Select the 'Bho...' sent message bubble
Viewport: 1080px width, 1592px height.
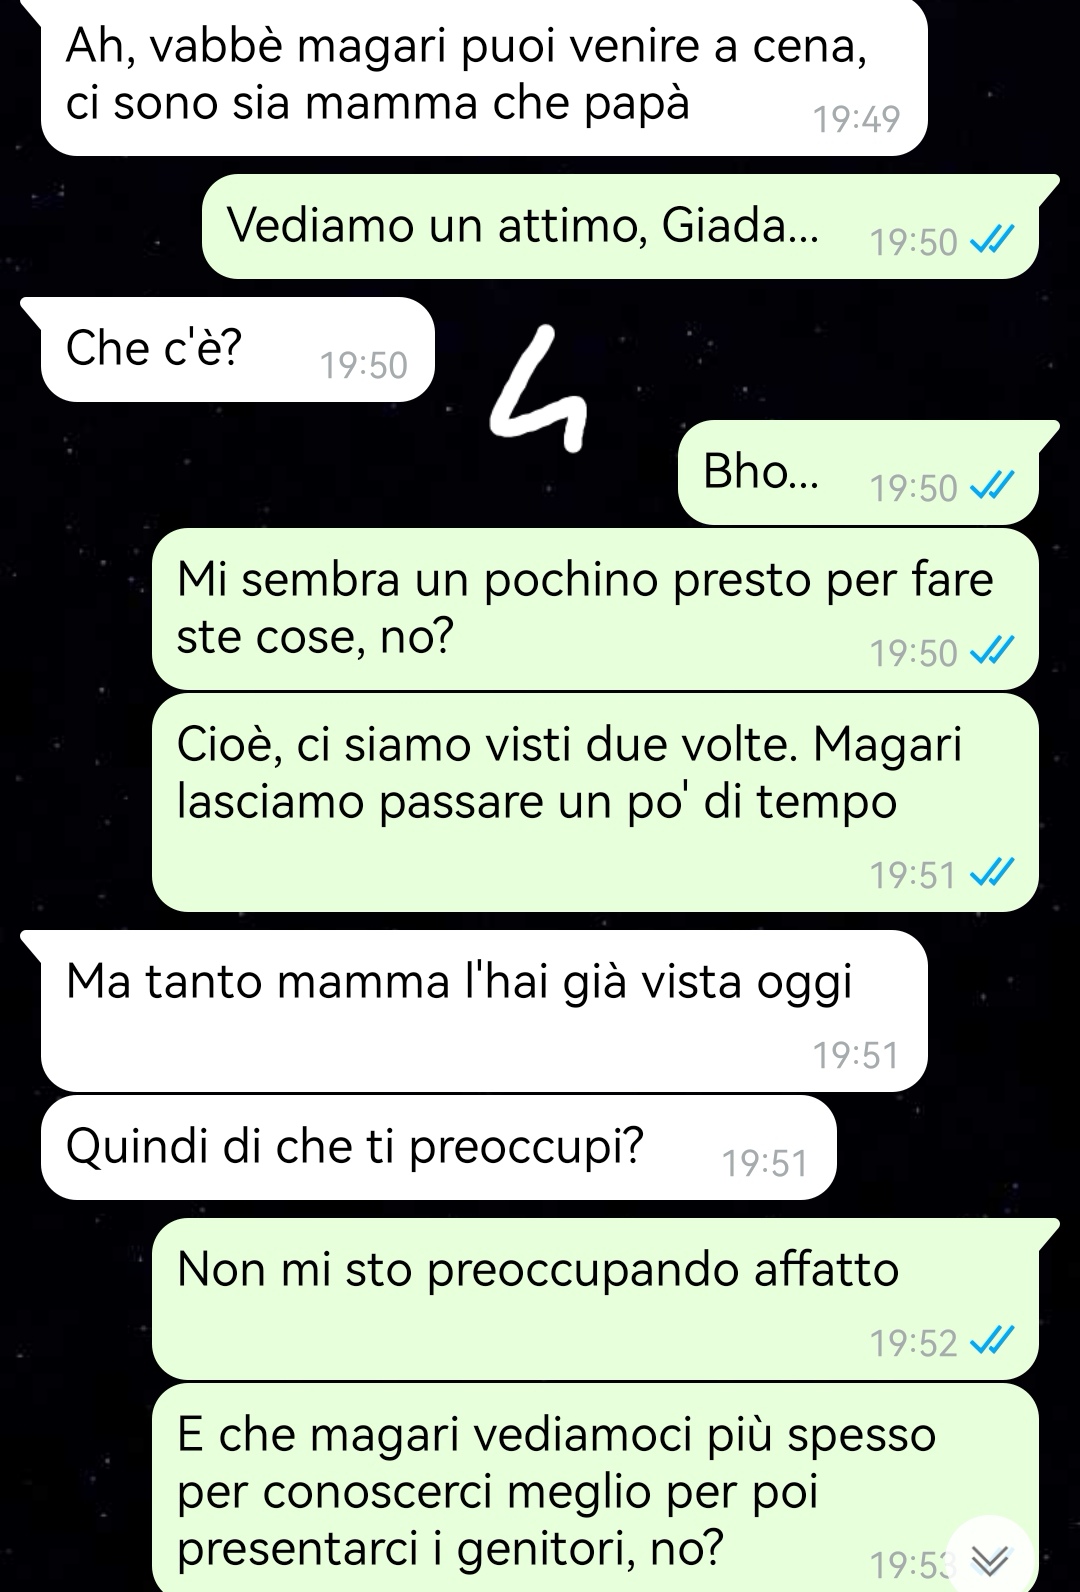tap(859, 472)
